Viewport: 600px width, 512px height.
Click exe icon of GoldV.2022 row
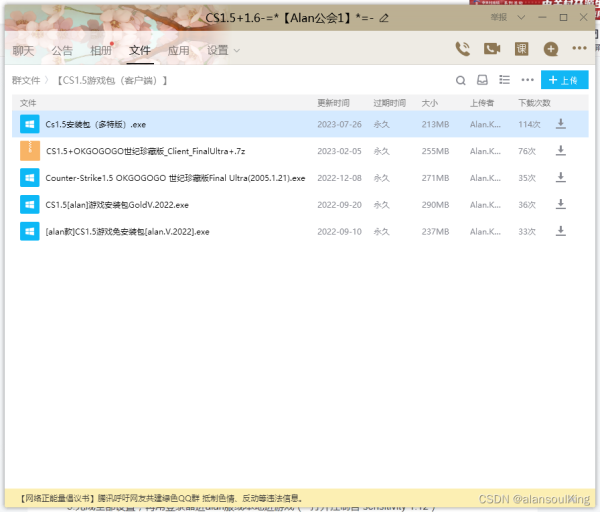coord(29,204)
